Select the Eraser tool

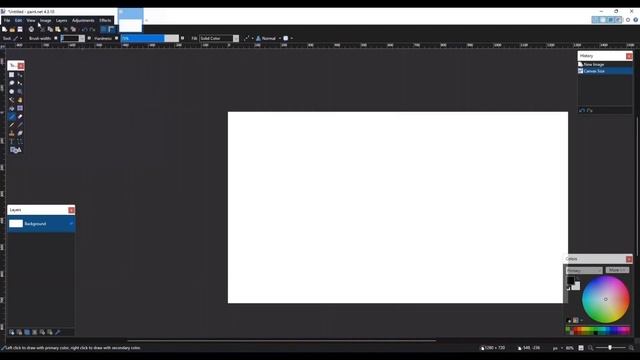(20, 116)
